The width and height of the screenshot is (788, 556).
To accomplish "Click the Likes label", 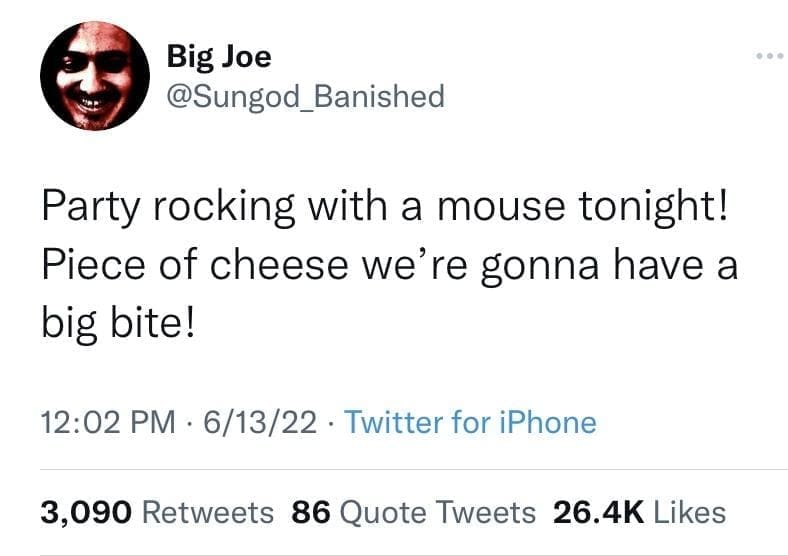I will [690, 513].
